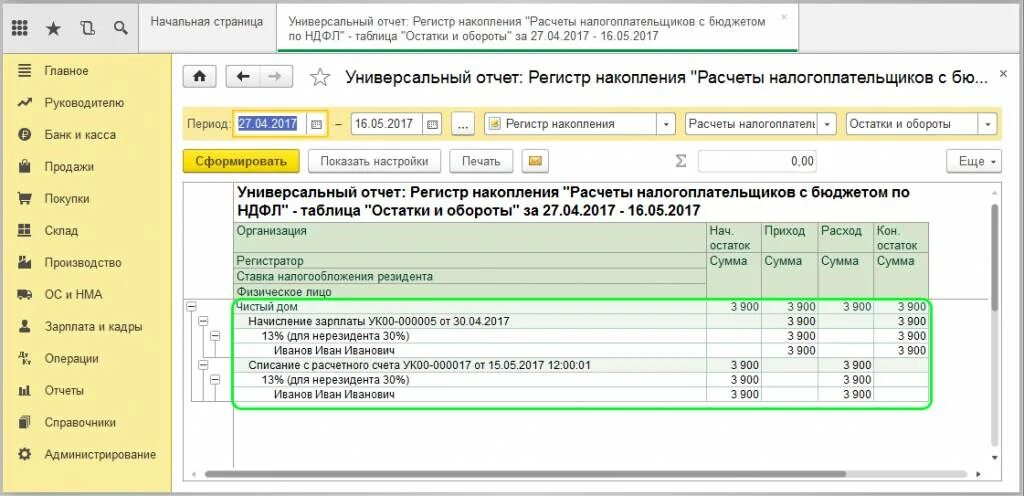The width and height of the screenshot is (1024, 496).
Task: Navigate back with left arrow button
Action: pyautogui.click(x=243, y=76)
